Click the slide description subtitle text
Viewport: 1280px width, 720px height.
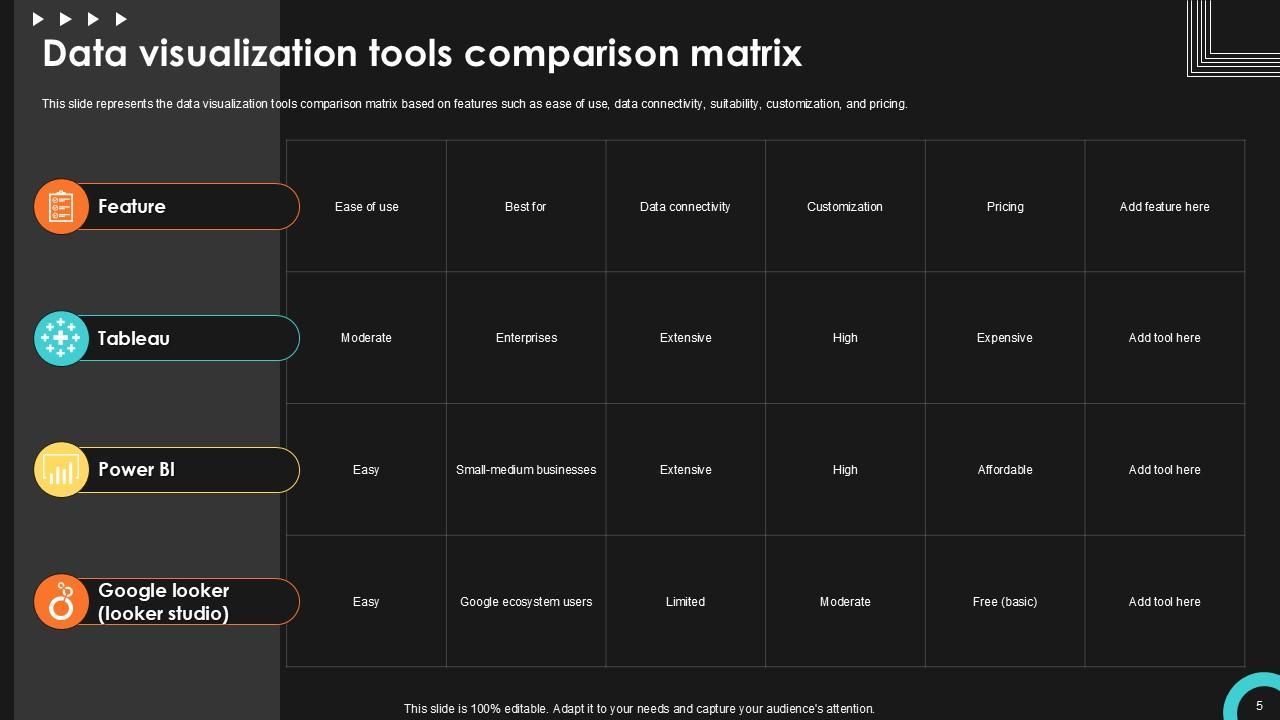[474, 104]
